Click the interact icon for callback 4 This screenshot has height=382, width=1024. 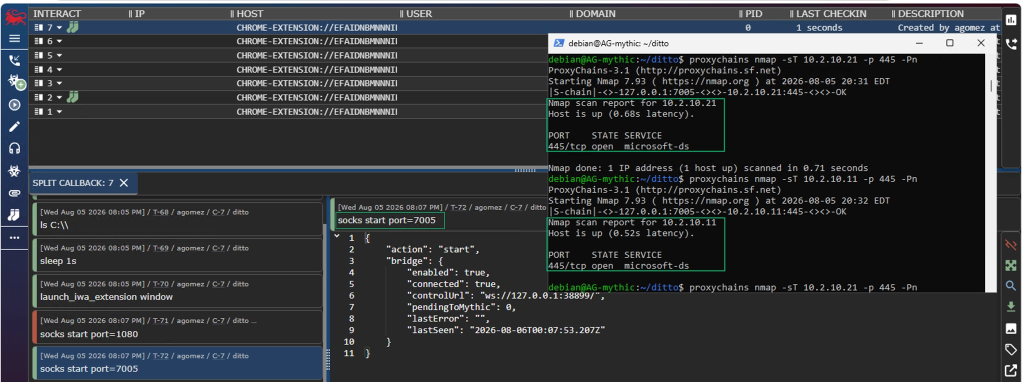[x=39, y=69]
